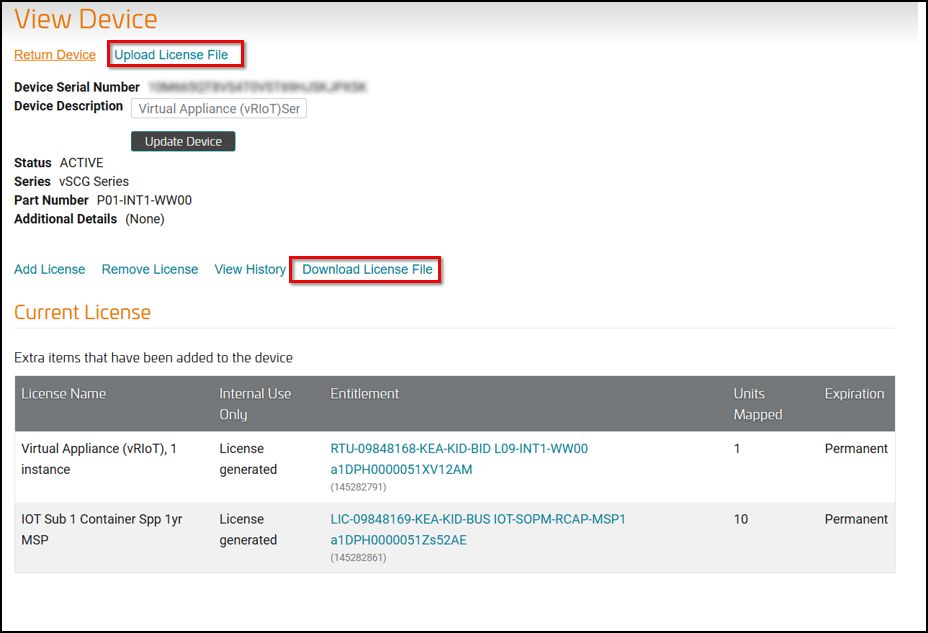Click the Internal Use Only column header
The height and width of the screenshot is (633, 928).
tap(255, 404)
